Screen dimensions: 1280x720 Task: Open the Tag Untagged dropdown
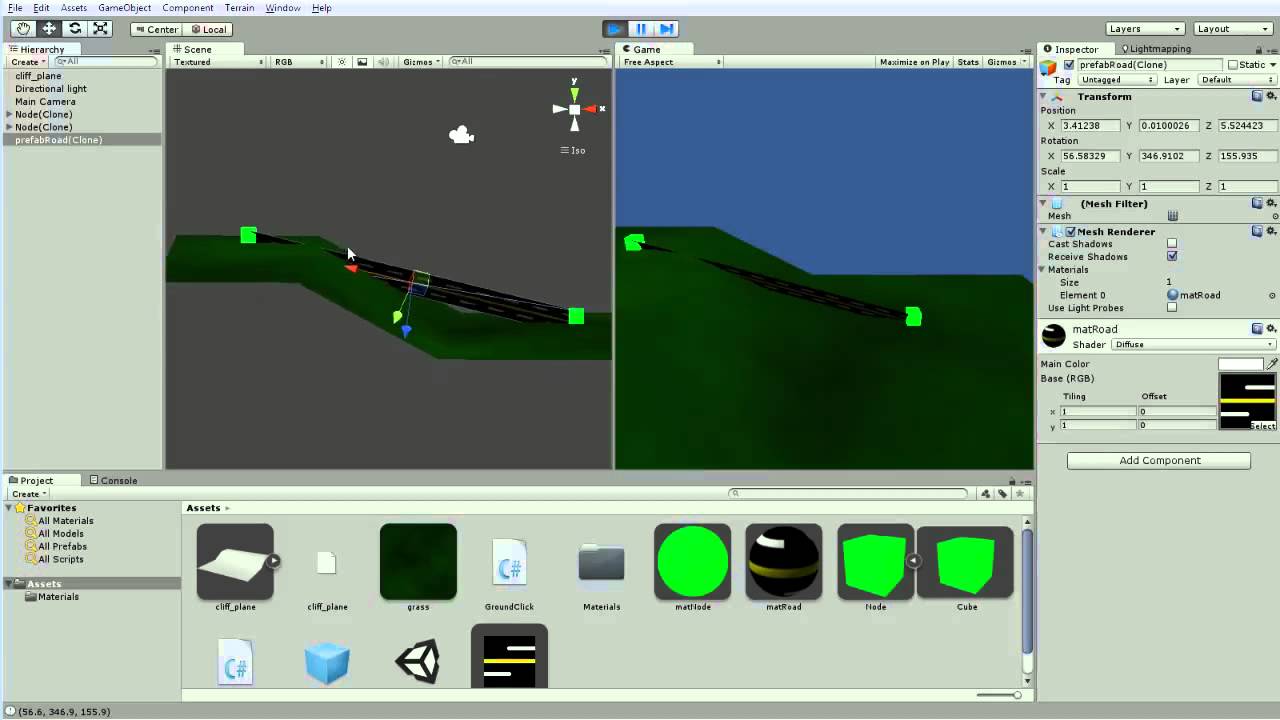coord(1119,80)
